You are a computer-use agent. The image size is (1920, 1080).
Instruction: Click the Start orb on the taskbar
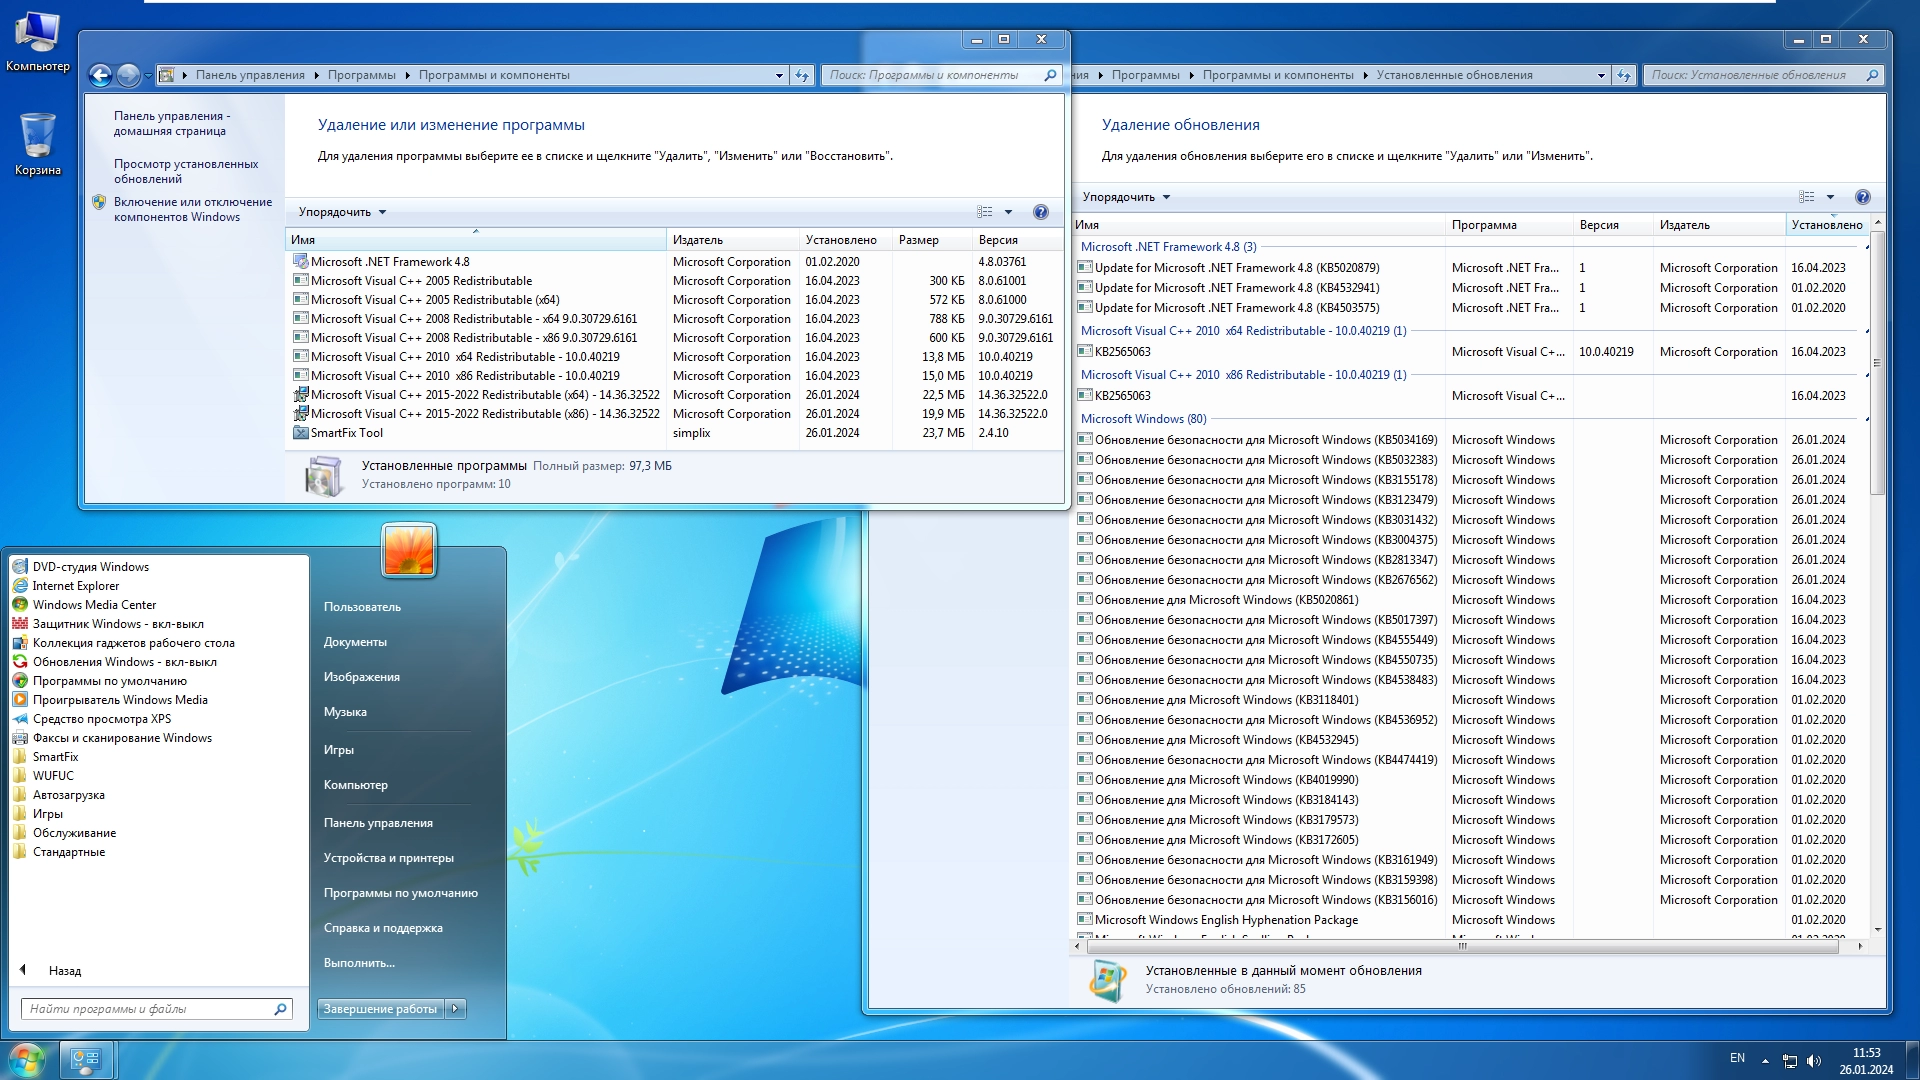tap(27, 1059)
